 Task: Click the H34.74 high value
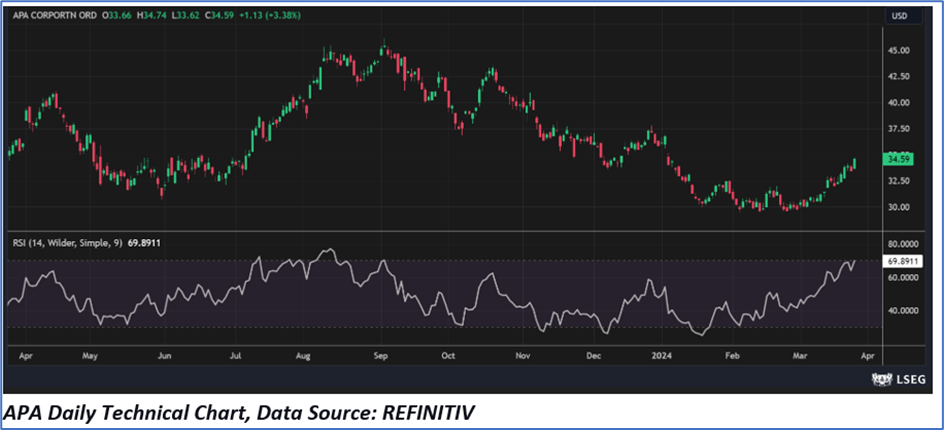tap(150, 14)
